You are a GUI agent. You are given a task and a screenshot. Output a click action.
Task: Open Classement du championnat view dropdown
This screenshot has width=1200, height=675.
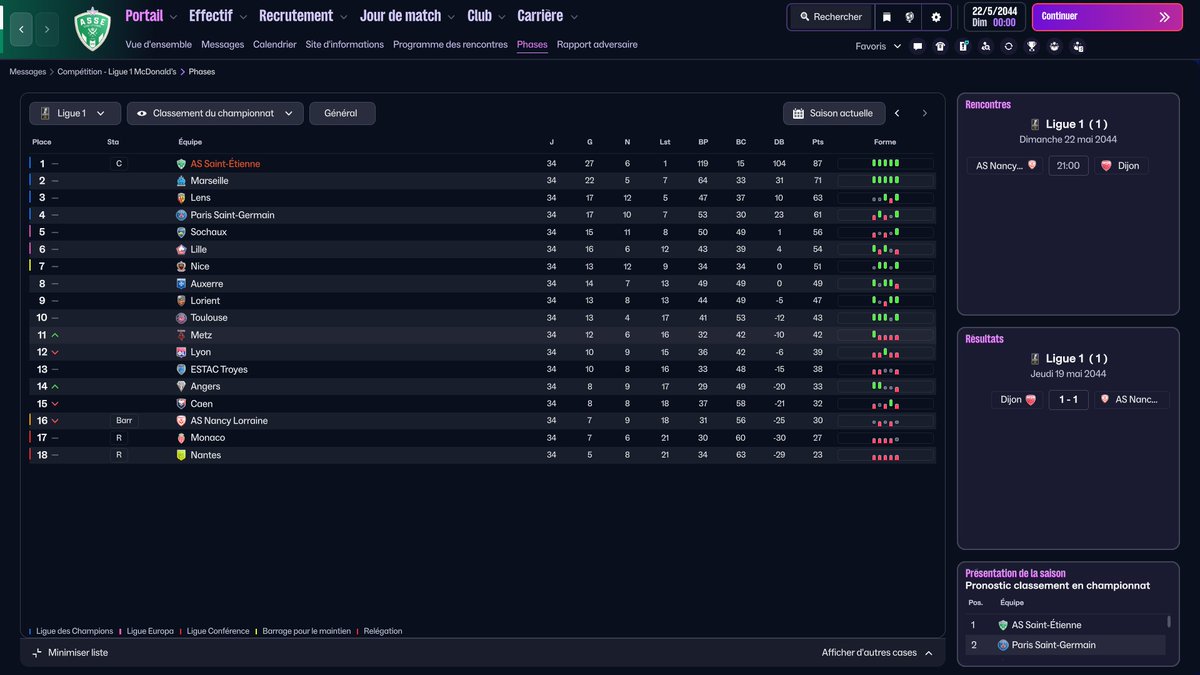[215, 114]
